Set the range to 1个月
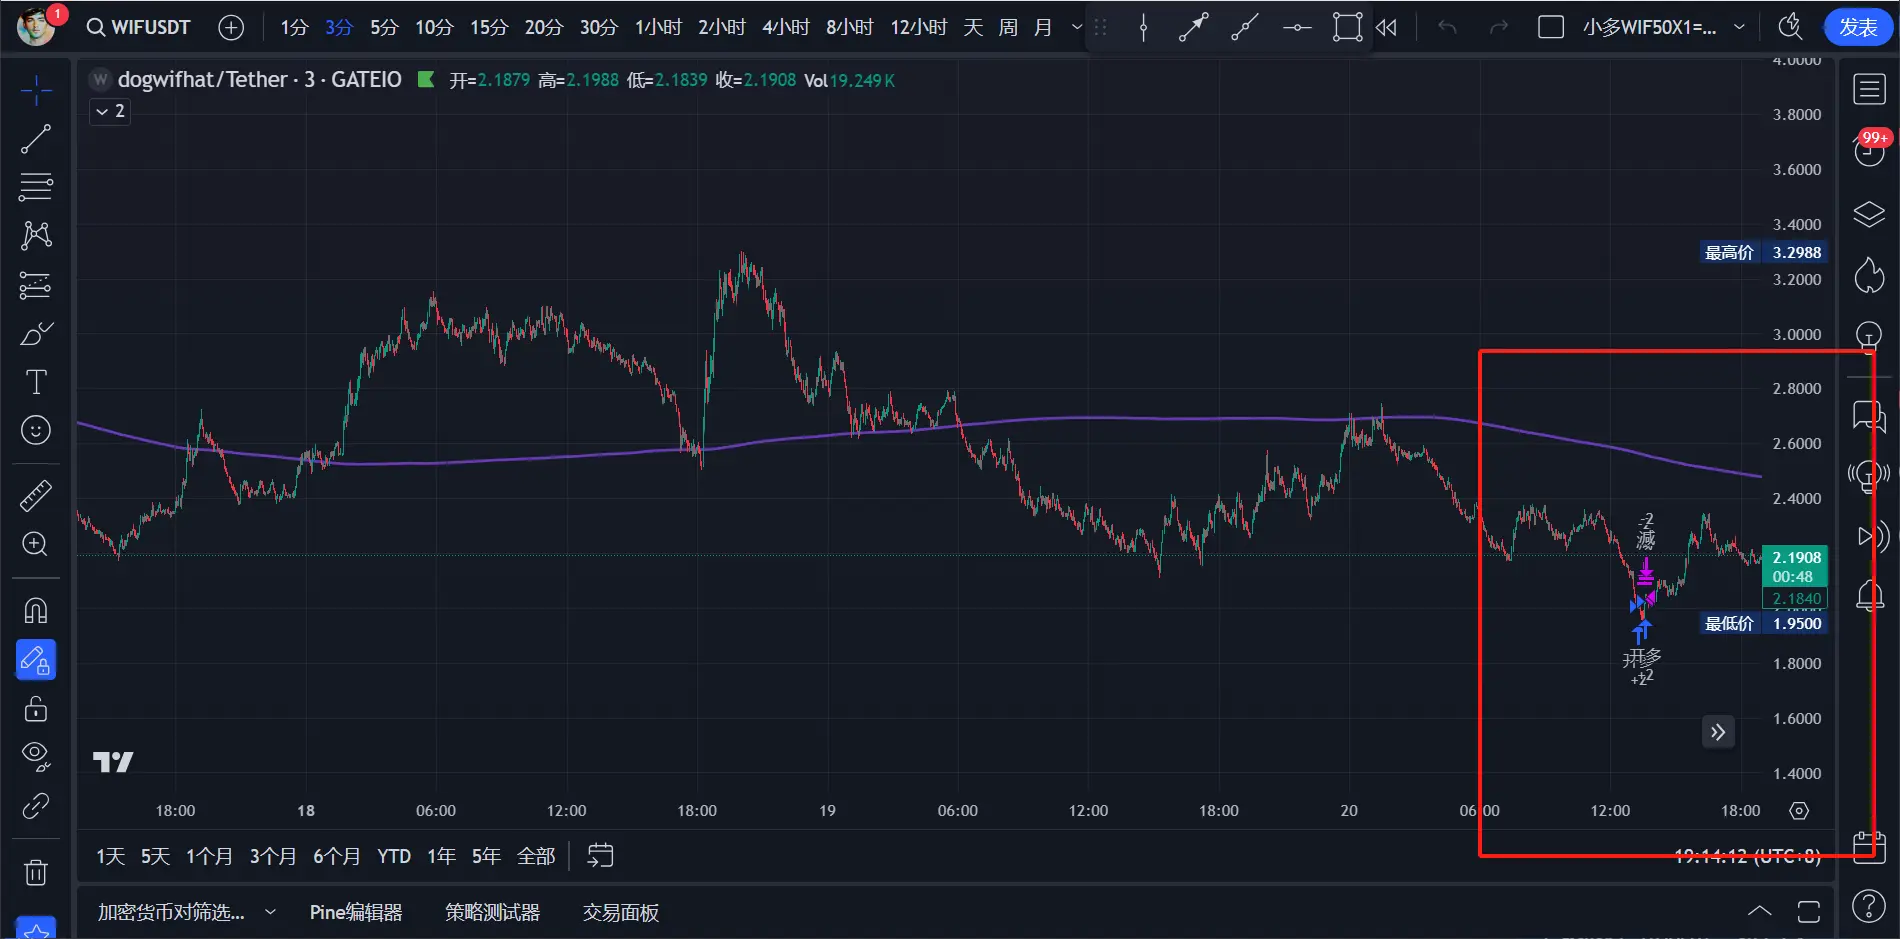Viewport: 1900px width, 939px height. [209, 856]
